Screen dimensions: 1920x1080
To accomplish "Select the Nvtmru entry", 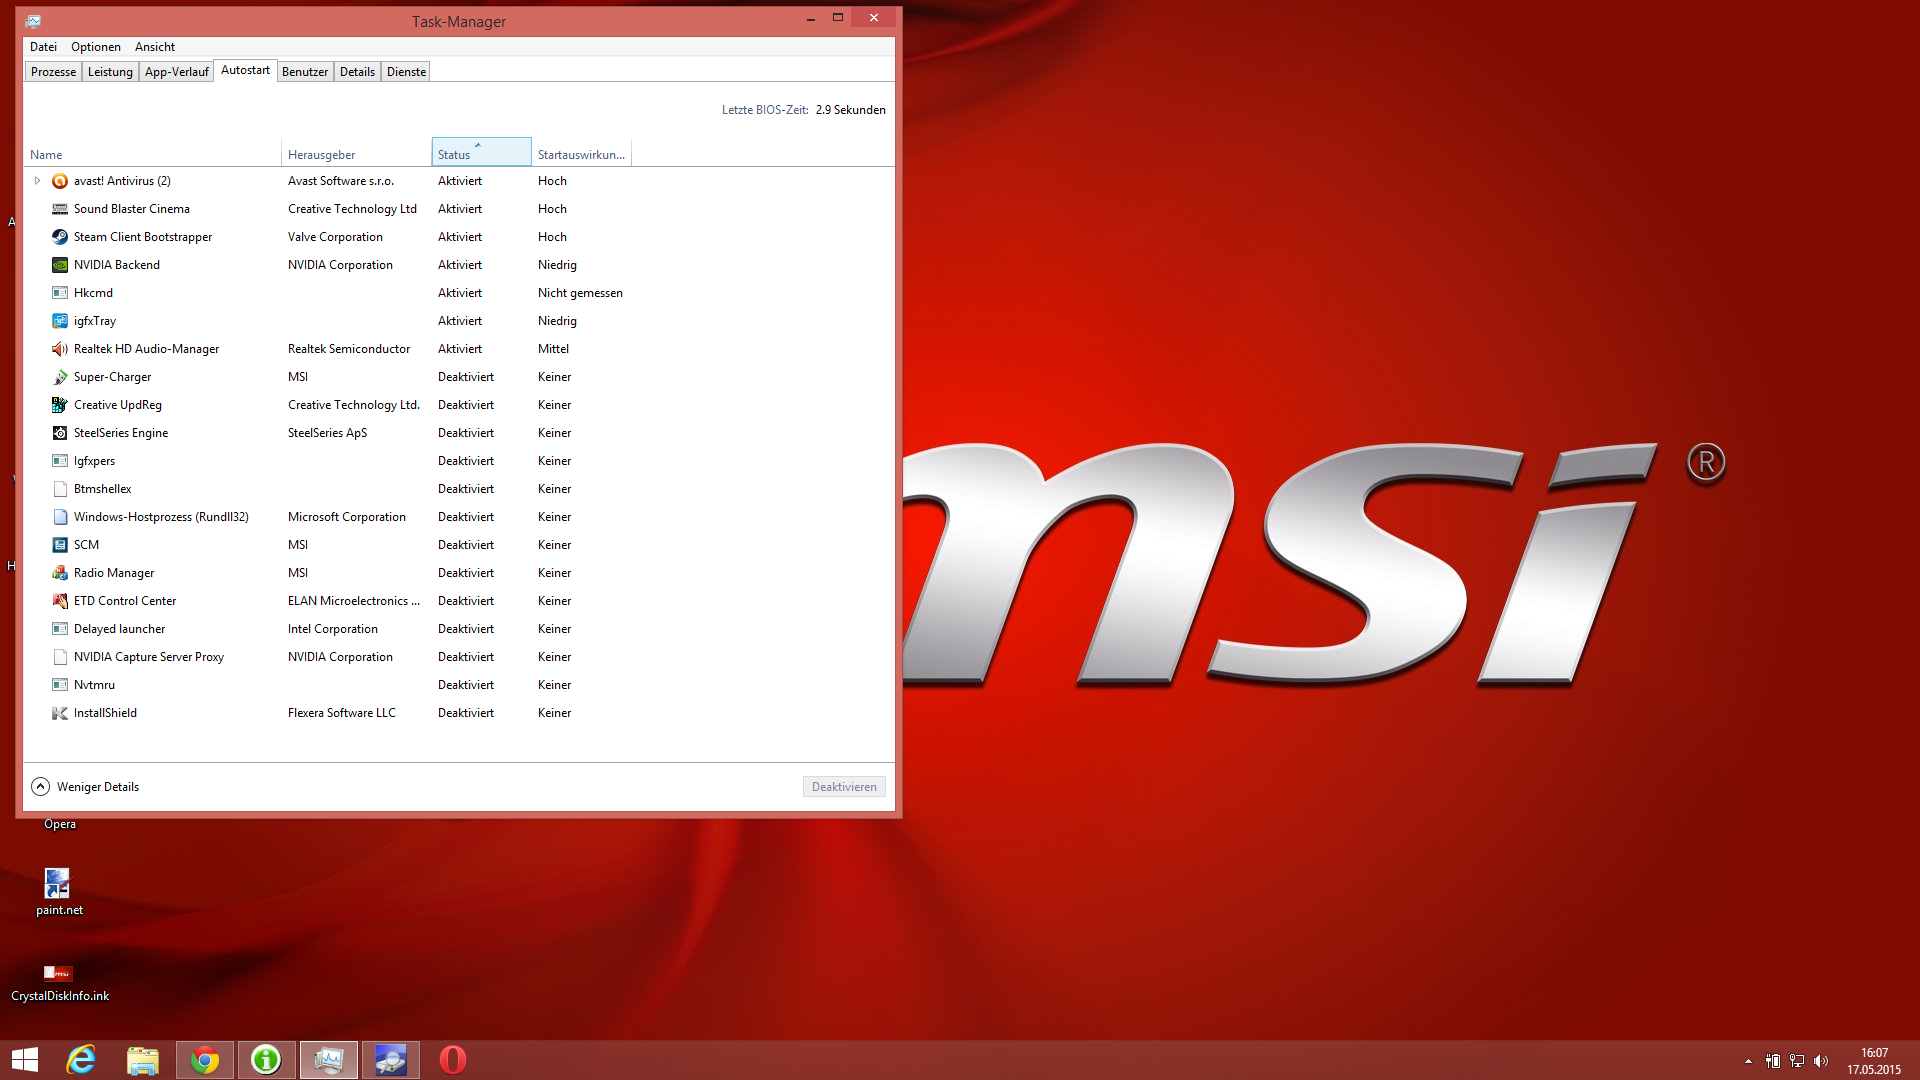I will 94,685.
